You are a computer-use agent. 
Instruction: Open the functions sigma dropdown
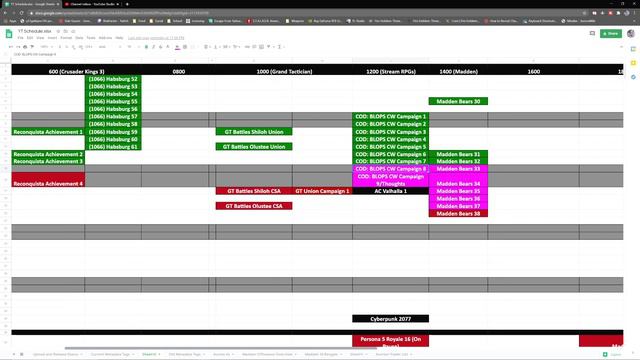point(280,47)
